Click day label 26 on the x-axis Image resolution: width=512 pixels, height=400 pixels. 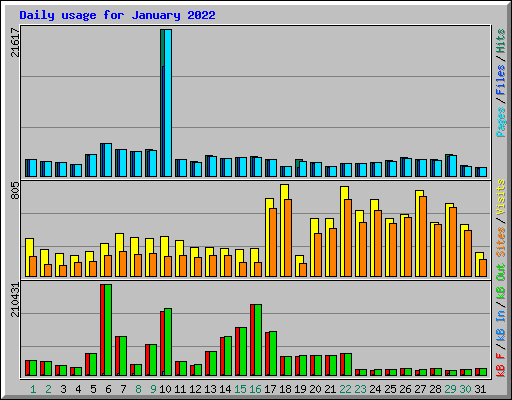coord(405,389)
